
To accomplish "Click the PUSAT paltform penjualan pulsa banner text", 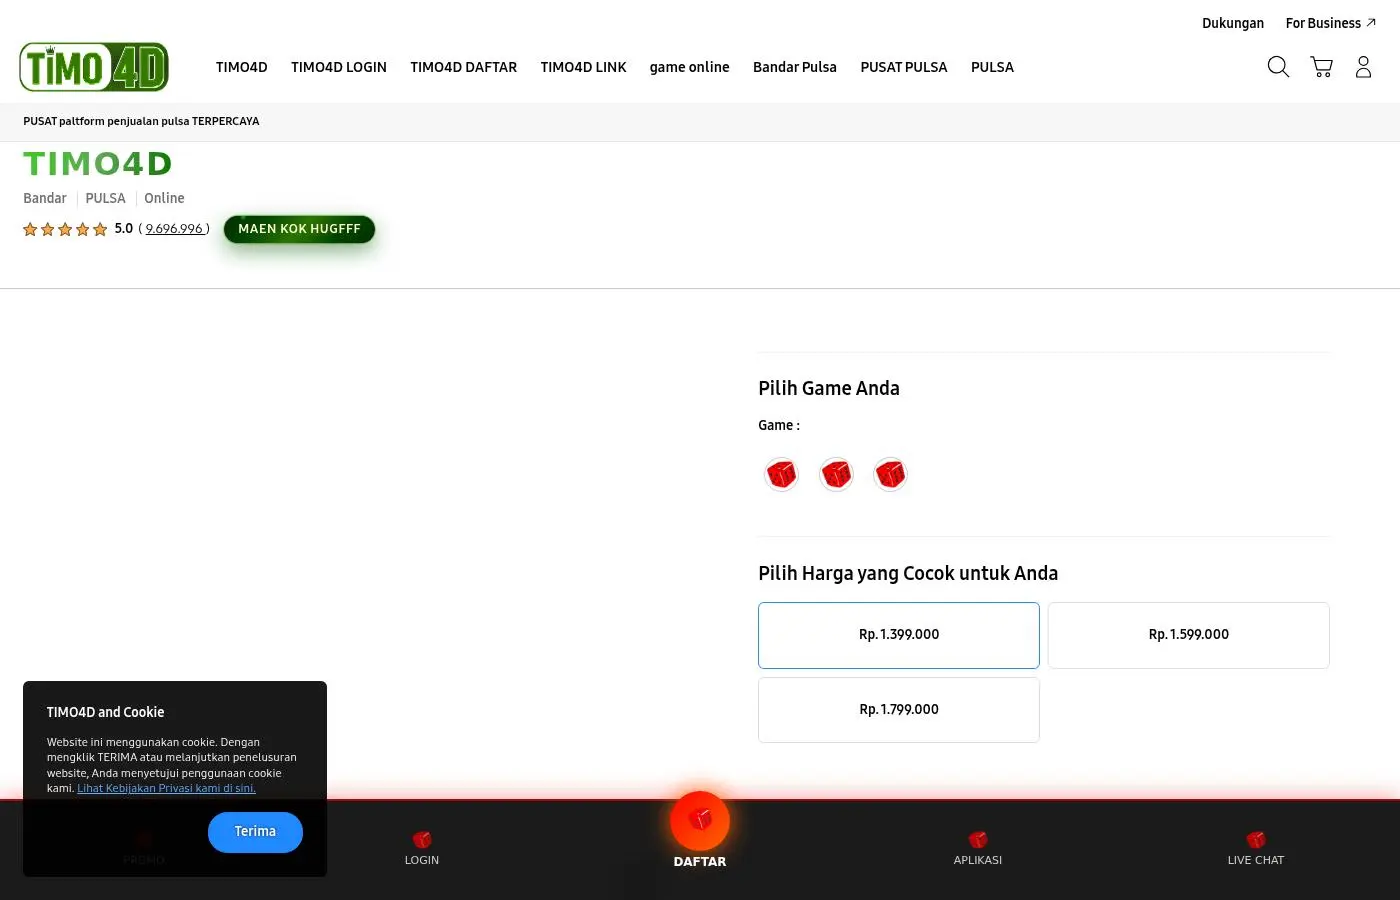I will [x=141, y=121].
